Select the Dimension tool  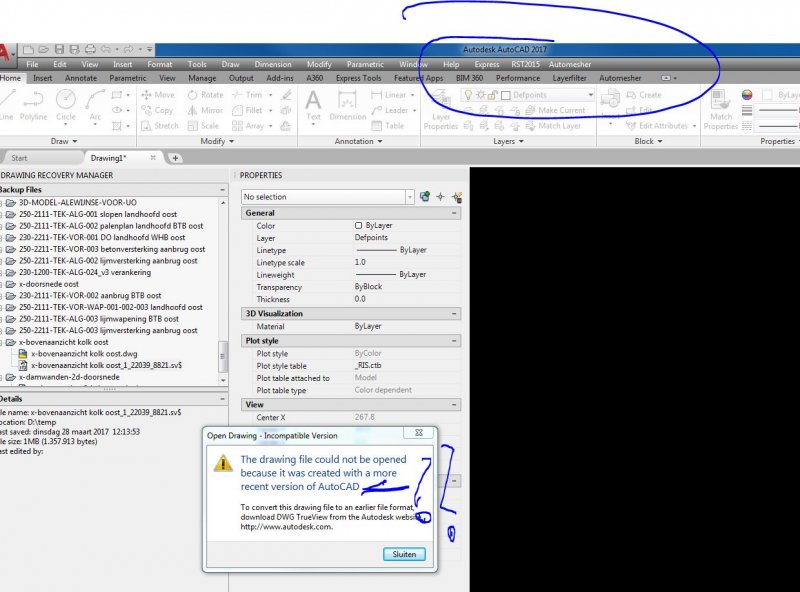click(x=347, y=106)
